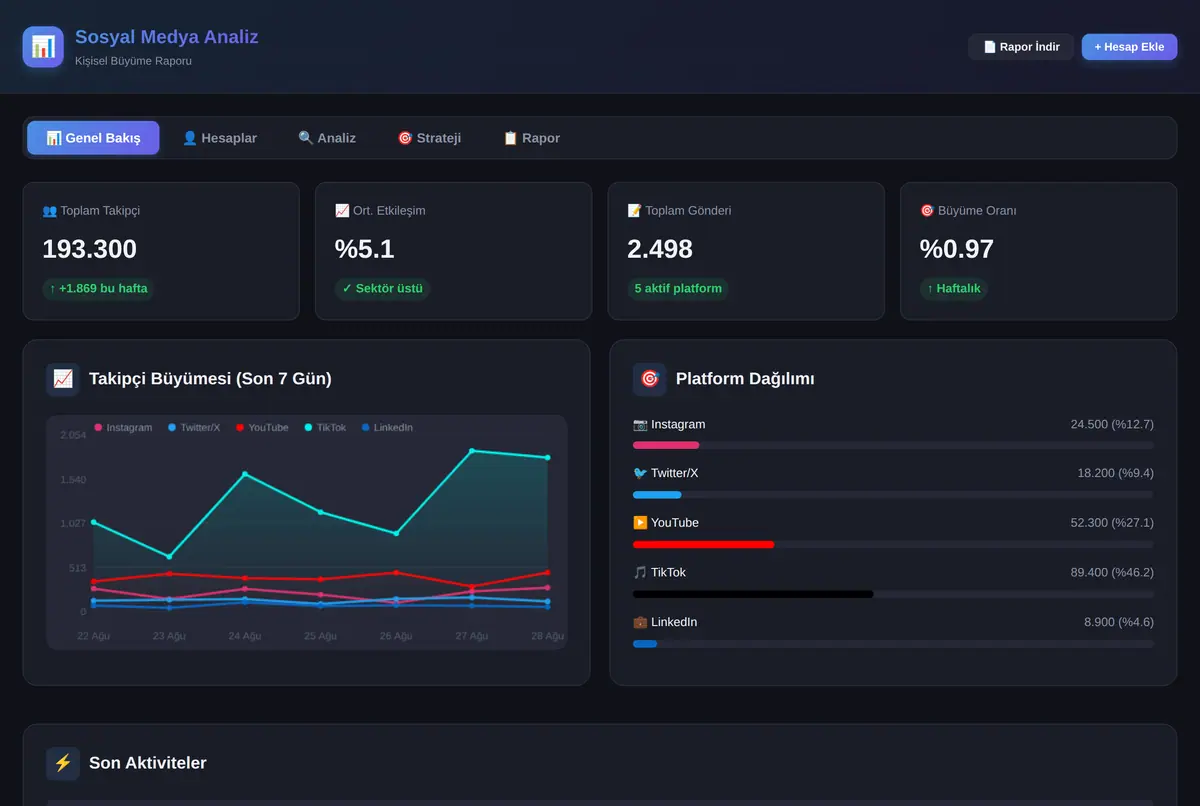This screenshot has width=1200, height=806.
Task: Click the "27 Ağu" axis label
Action: tap(471, 636)
